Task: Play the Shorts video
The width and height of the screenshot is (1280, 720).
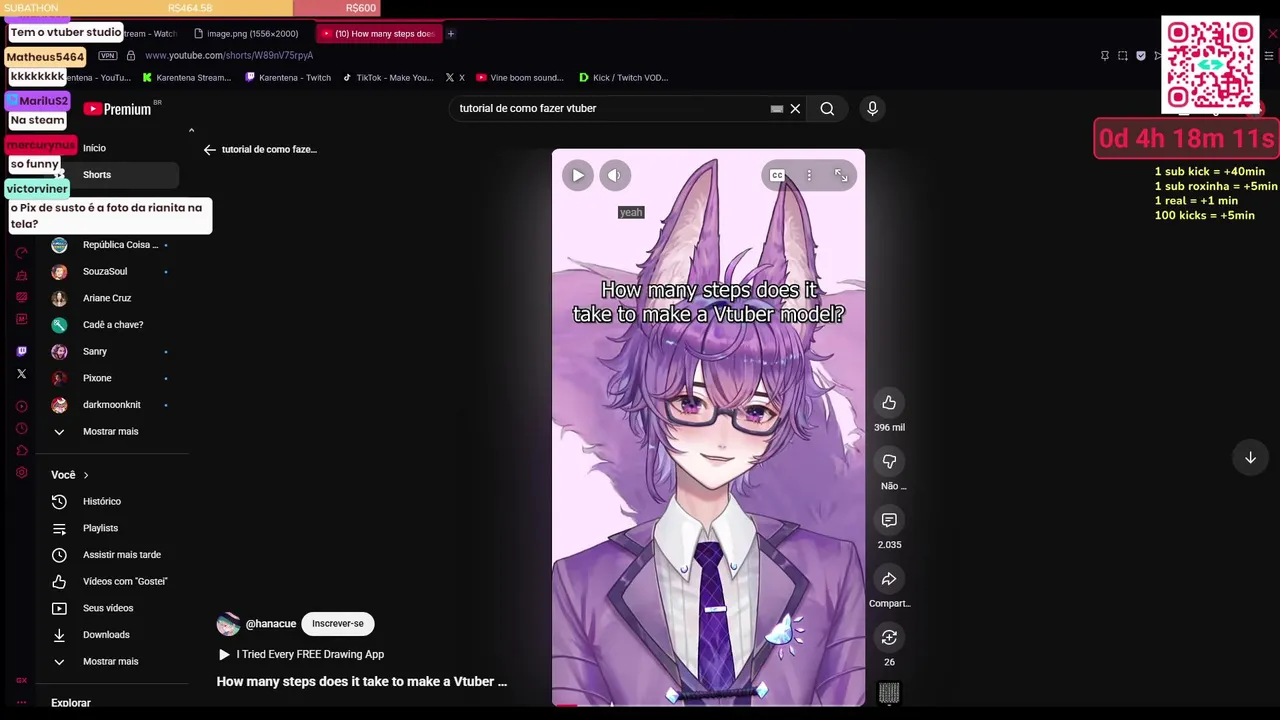Action: [577, 175]
